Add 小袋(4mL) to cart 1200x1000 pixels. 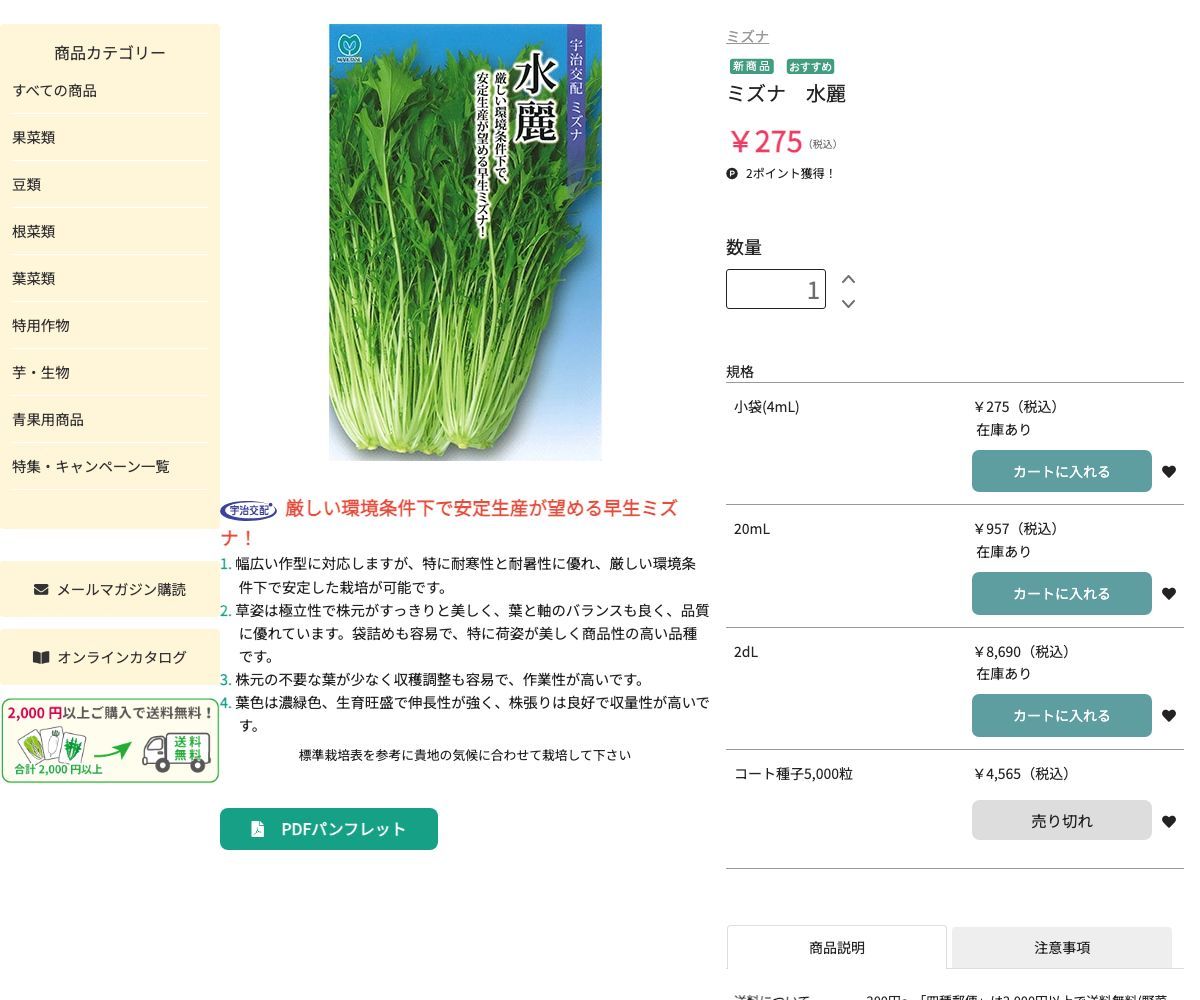pos(1061,472)
